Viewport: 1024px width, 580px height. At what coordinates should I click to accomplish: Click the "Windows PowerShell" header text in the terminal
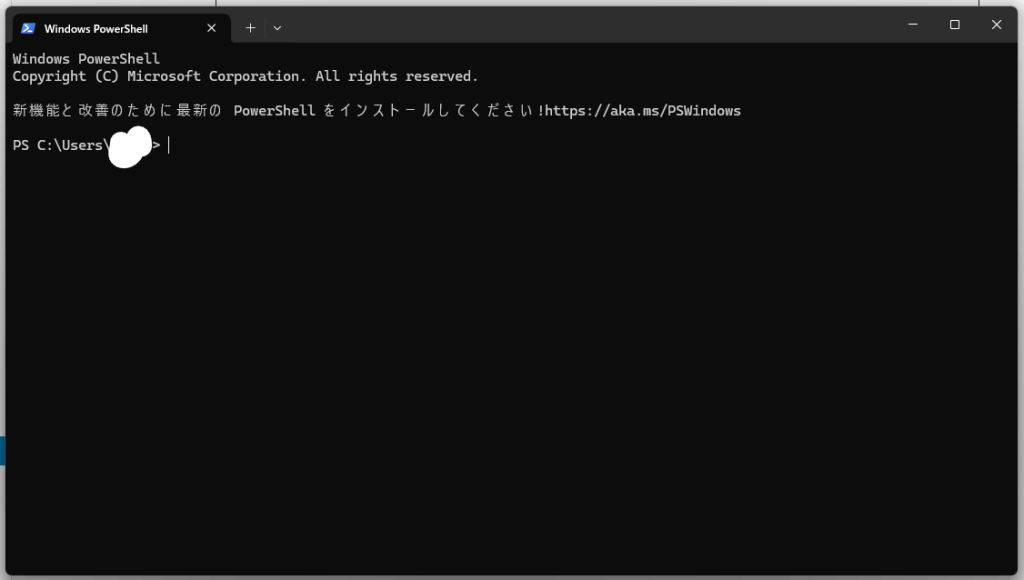click(86, 59)
